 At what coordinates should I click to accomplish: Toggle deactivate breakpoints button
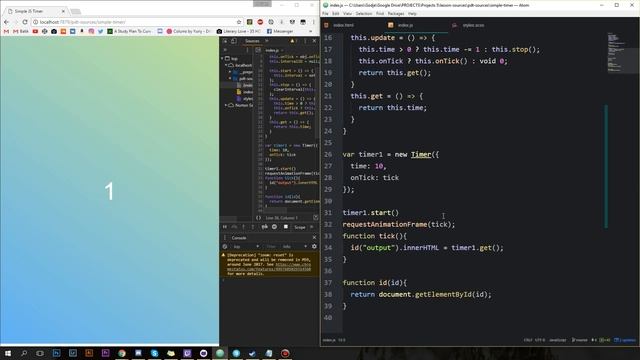point(265,227)
